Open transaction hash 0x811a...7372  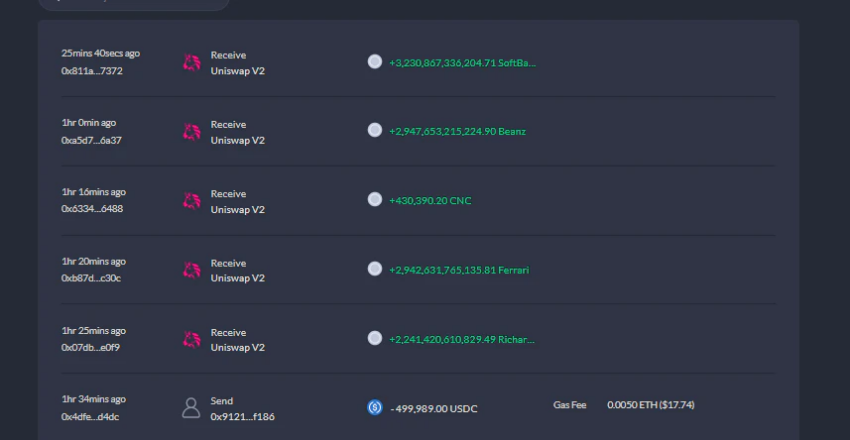point(92,71)
